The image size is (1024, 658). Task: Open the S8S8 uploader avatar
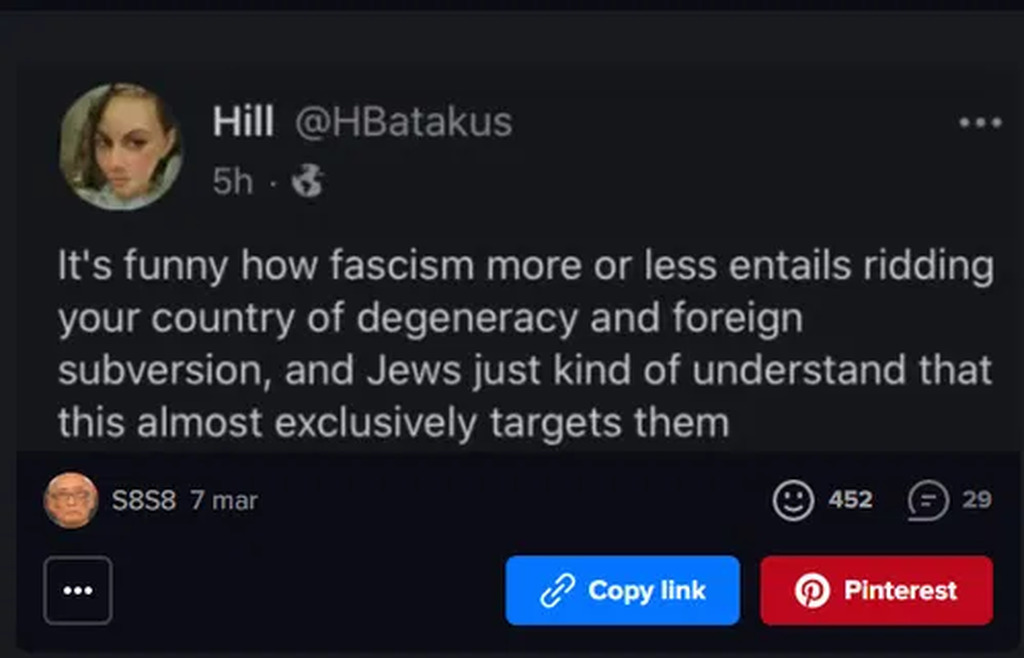[x=71, y=500]
